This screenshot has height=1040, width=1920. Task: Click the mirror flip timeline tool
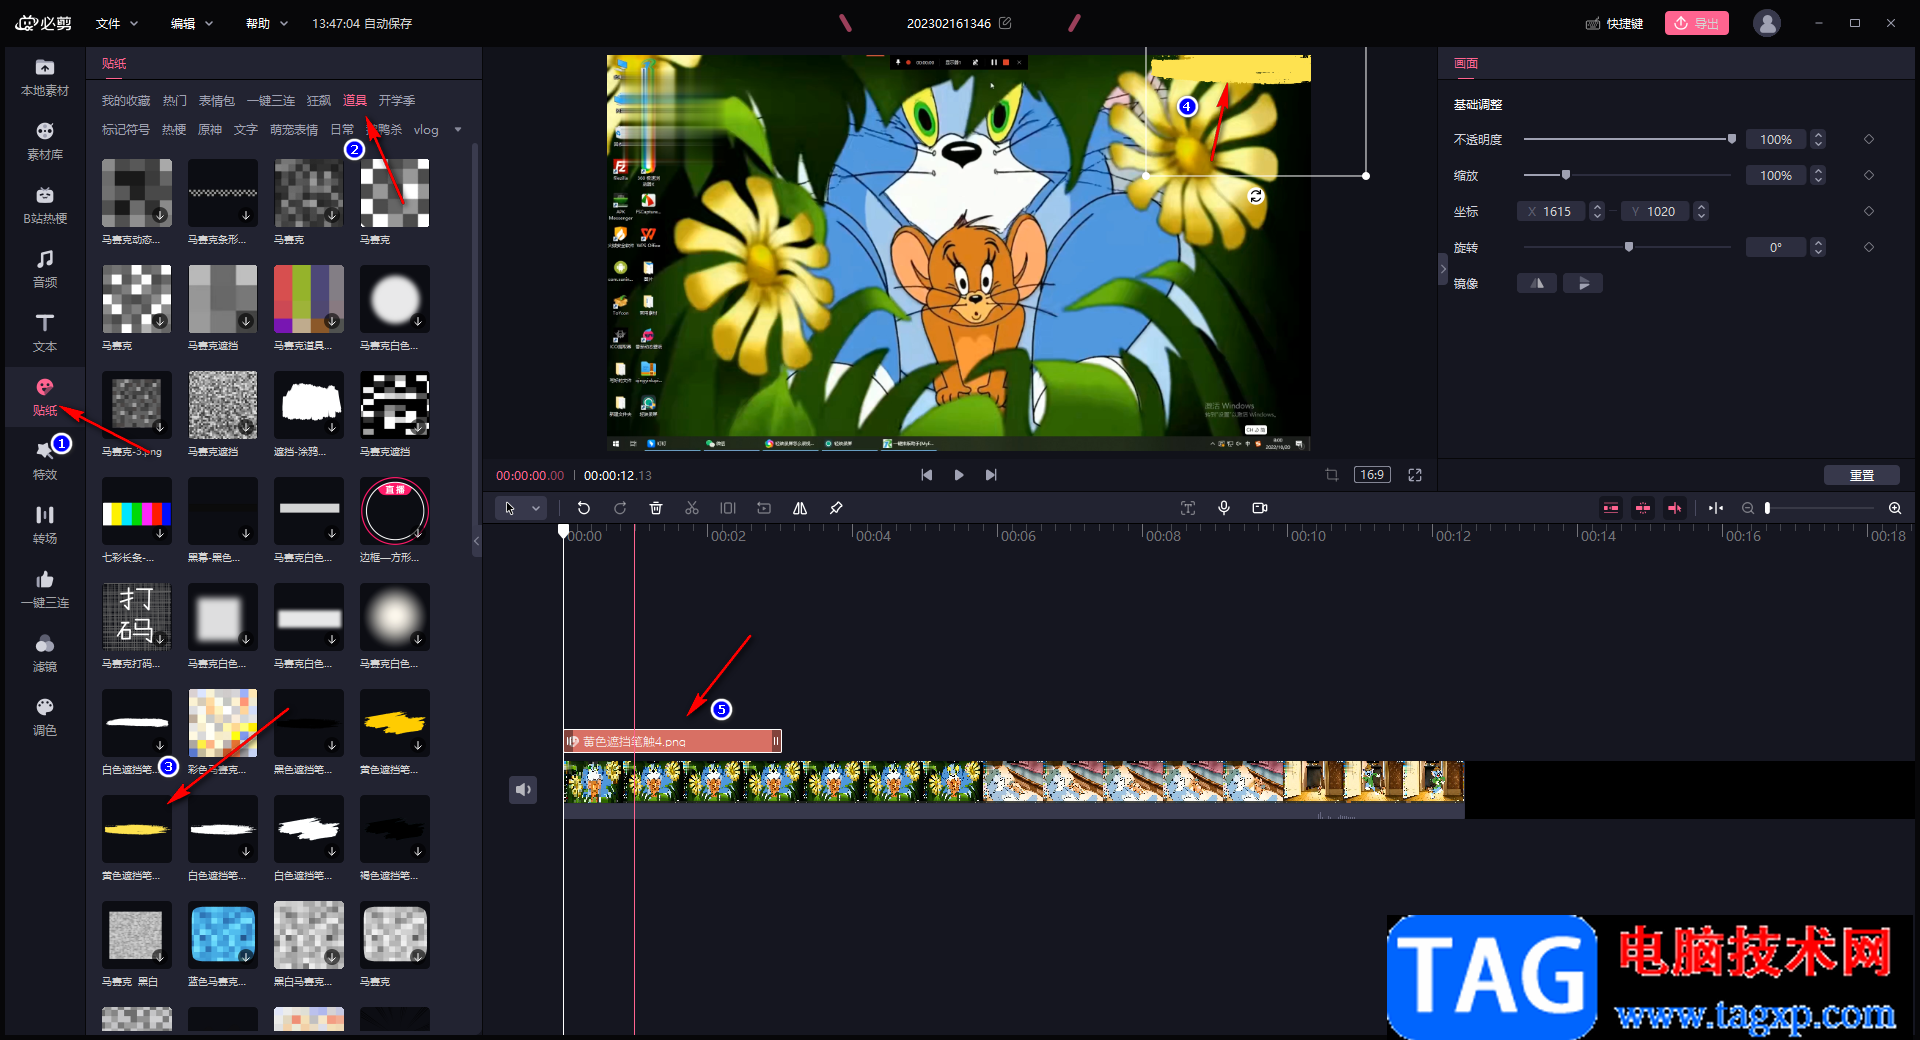(x=800, y=508)
